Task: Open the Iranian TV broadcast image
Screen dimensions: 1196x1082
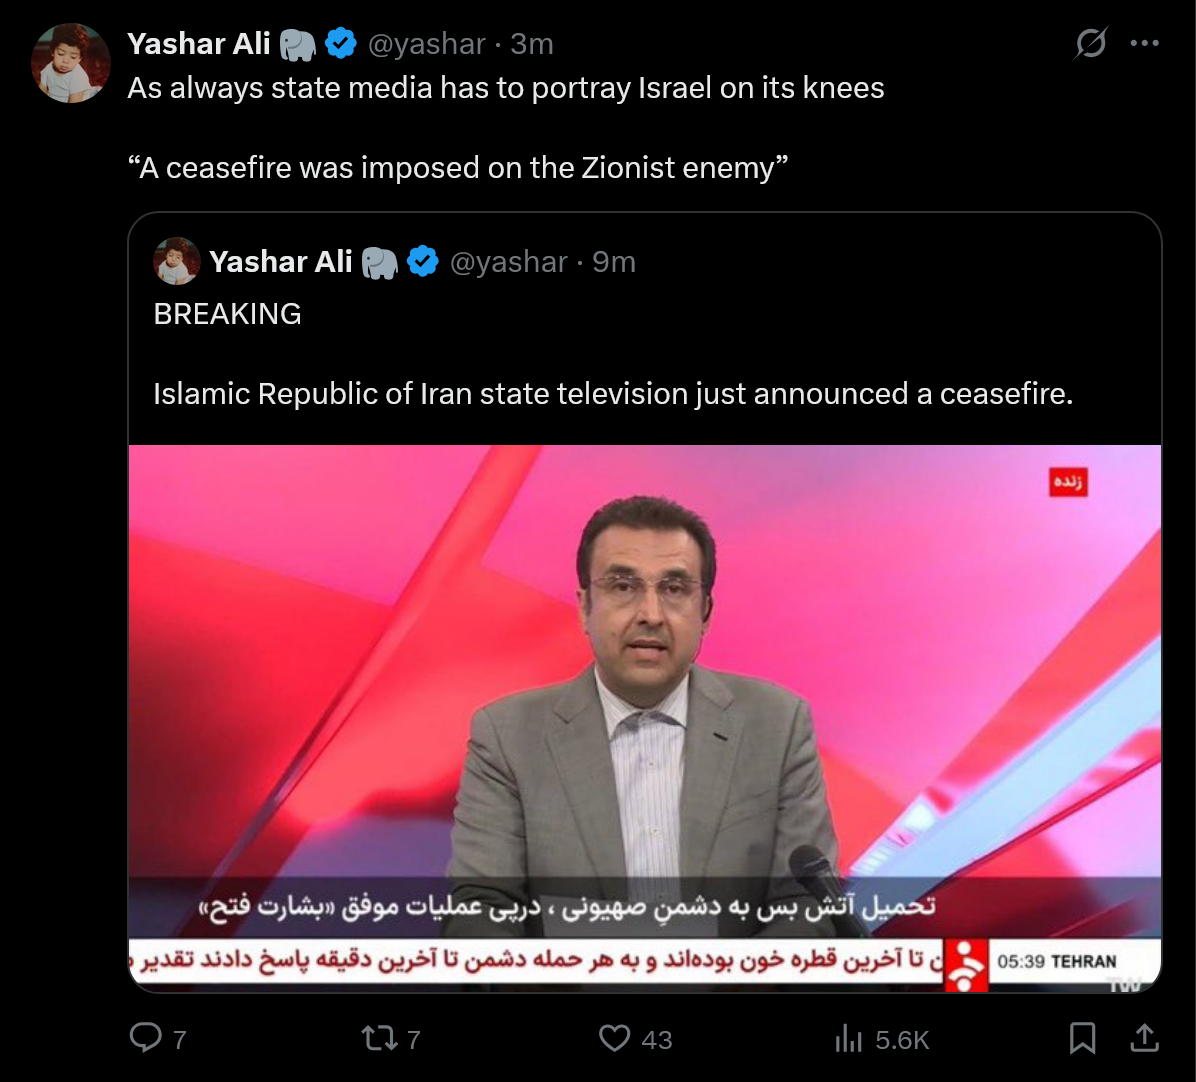Action: coord(645,718)
